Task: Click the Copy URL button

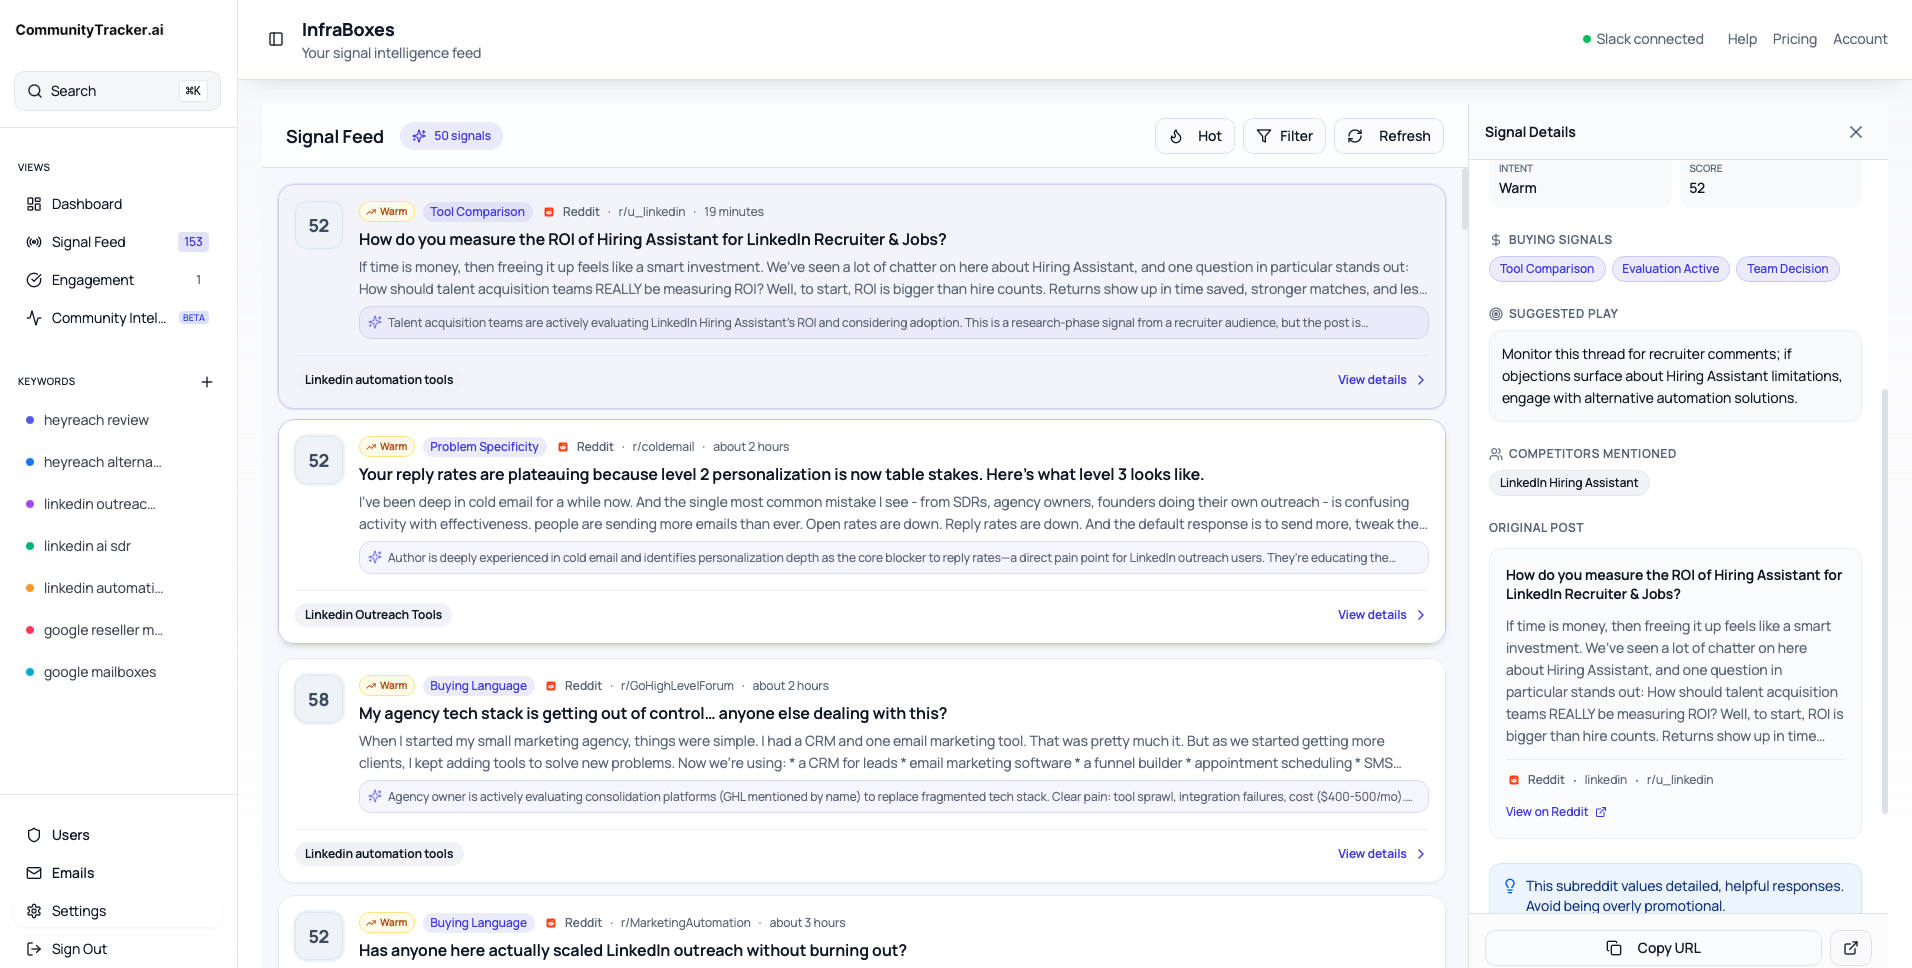Action: click(x=1653, y=948)
